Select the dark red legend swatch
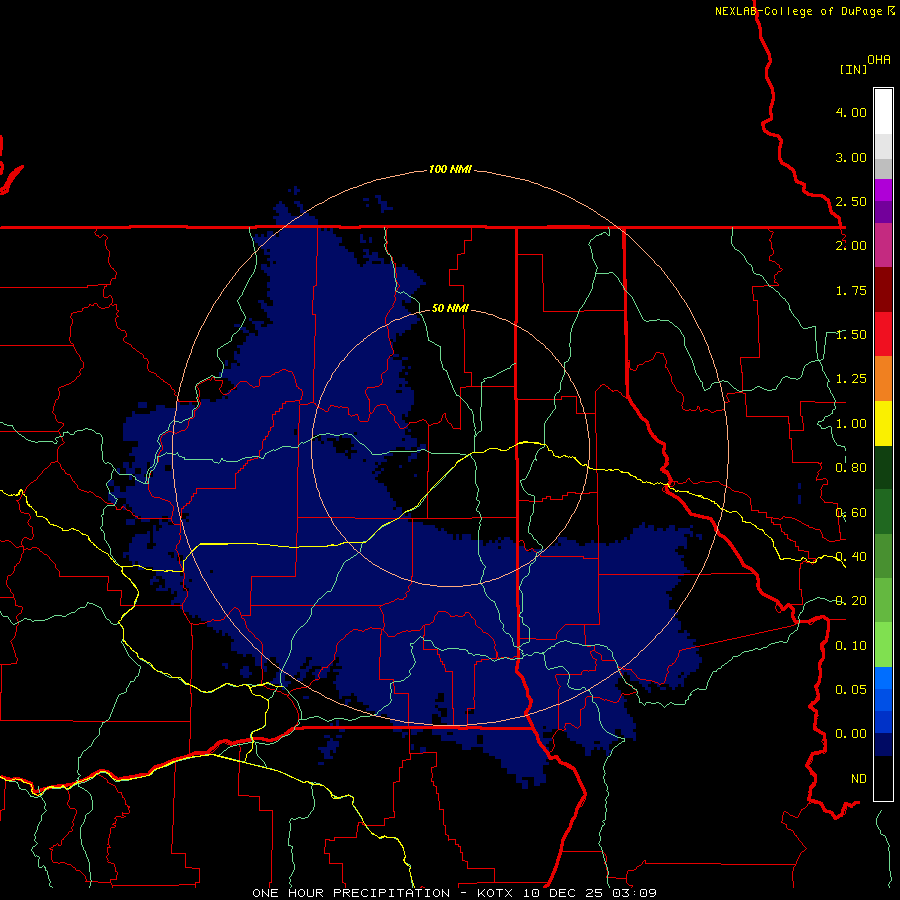This screenshot has width=900, height=900. coord(883,290)
